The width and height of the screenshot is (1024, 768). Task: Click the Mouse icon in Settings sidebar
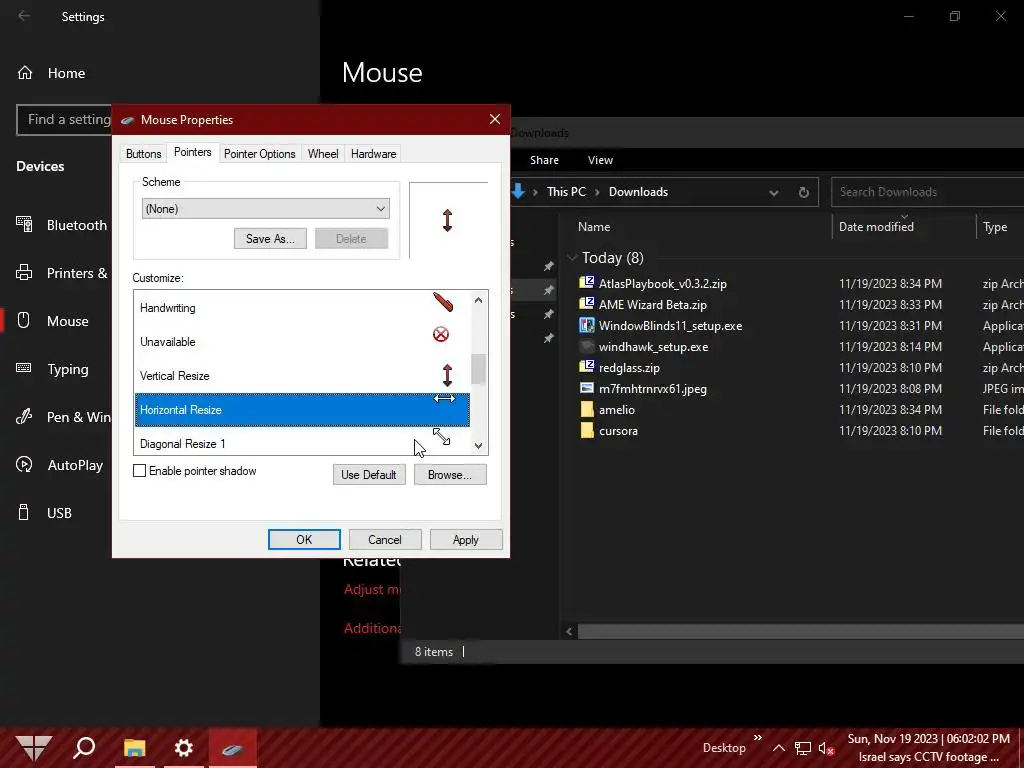(x=24, y=321)
